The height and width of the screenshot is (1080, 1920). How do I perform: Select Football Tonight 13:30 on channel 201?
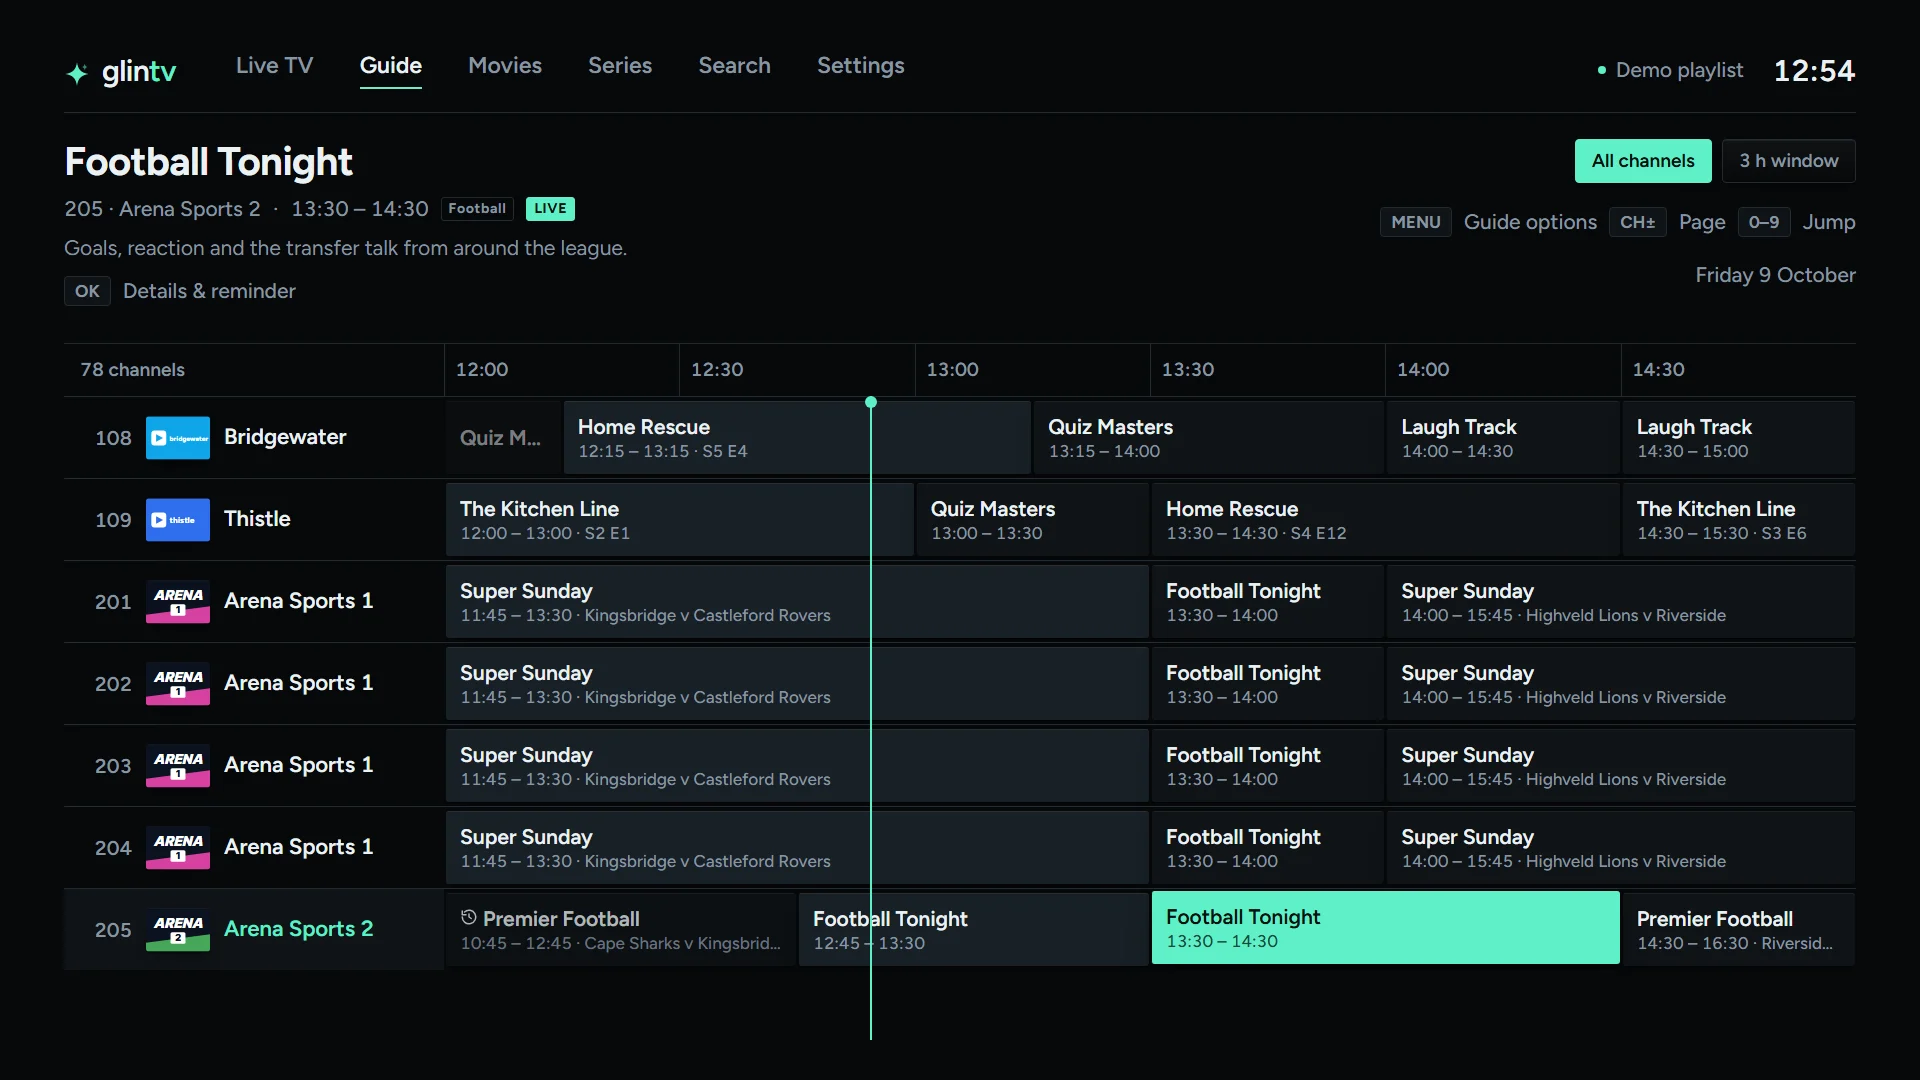1268,602
